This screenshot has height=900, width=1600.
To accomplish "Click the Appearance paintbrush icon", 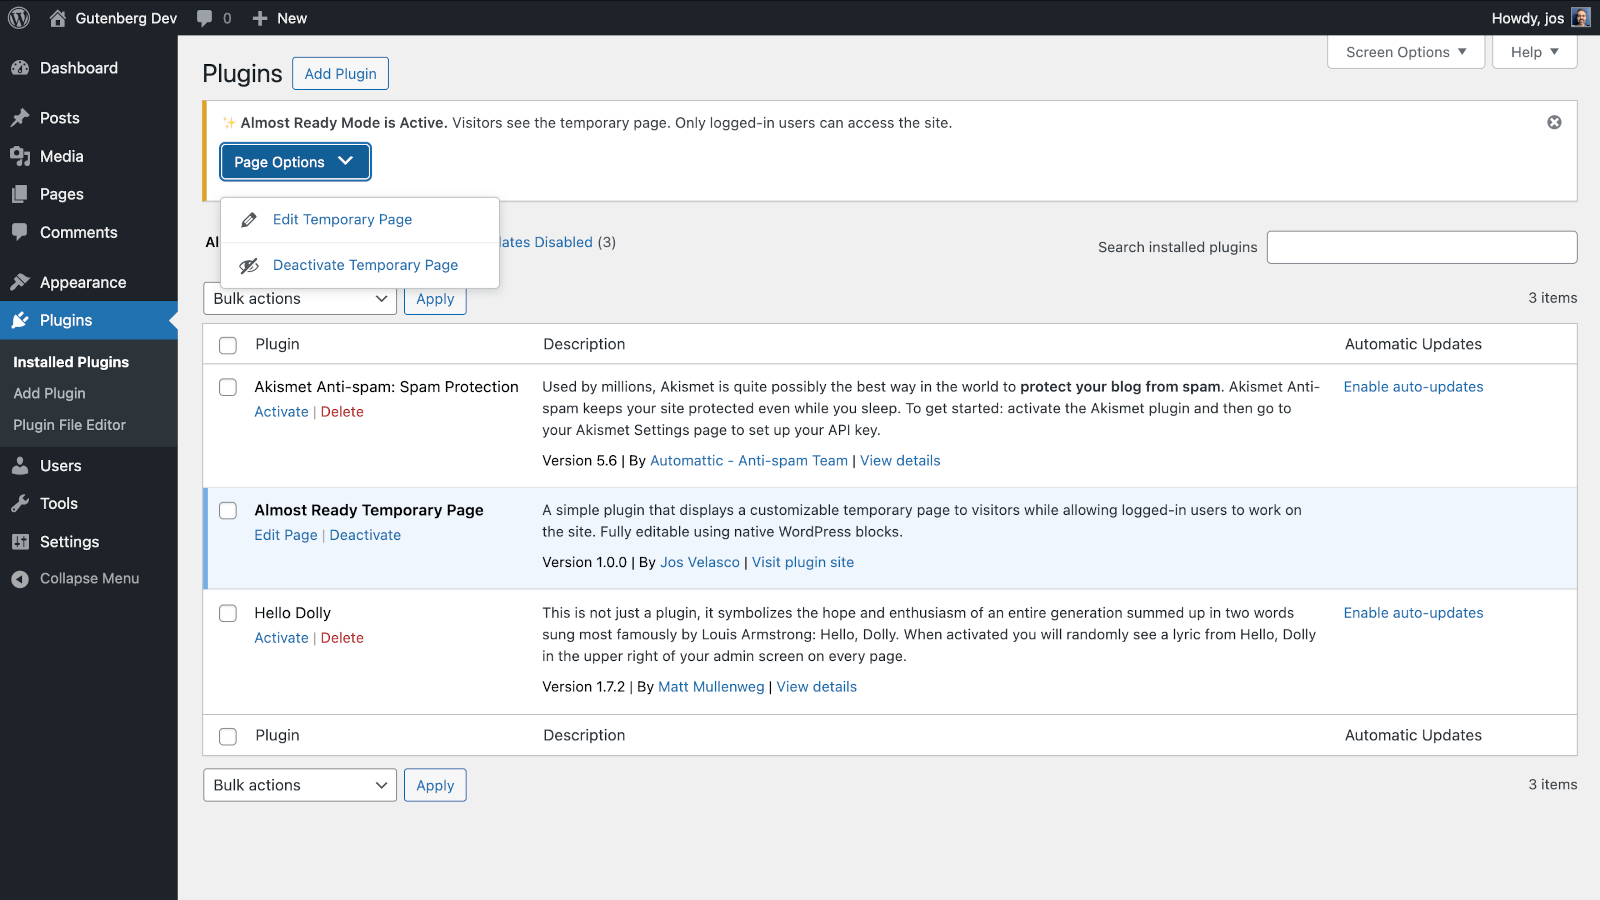I will click(x=21, y=282).
